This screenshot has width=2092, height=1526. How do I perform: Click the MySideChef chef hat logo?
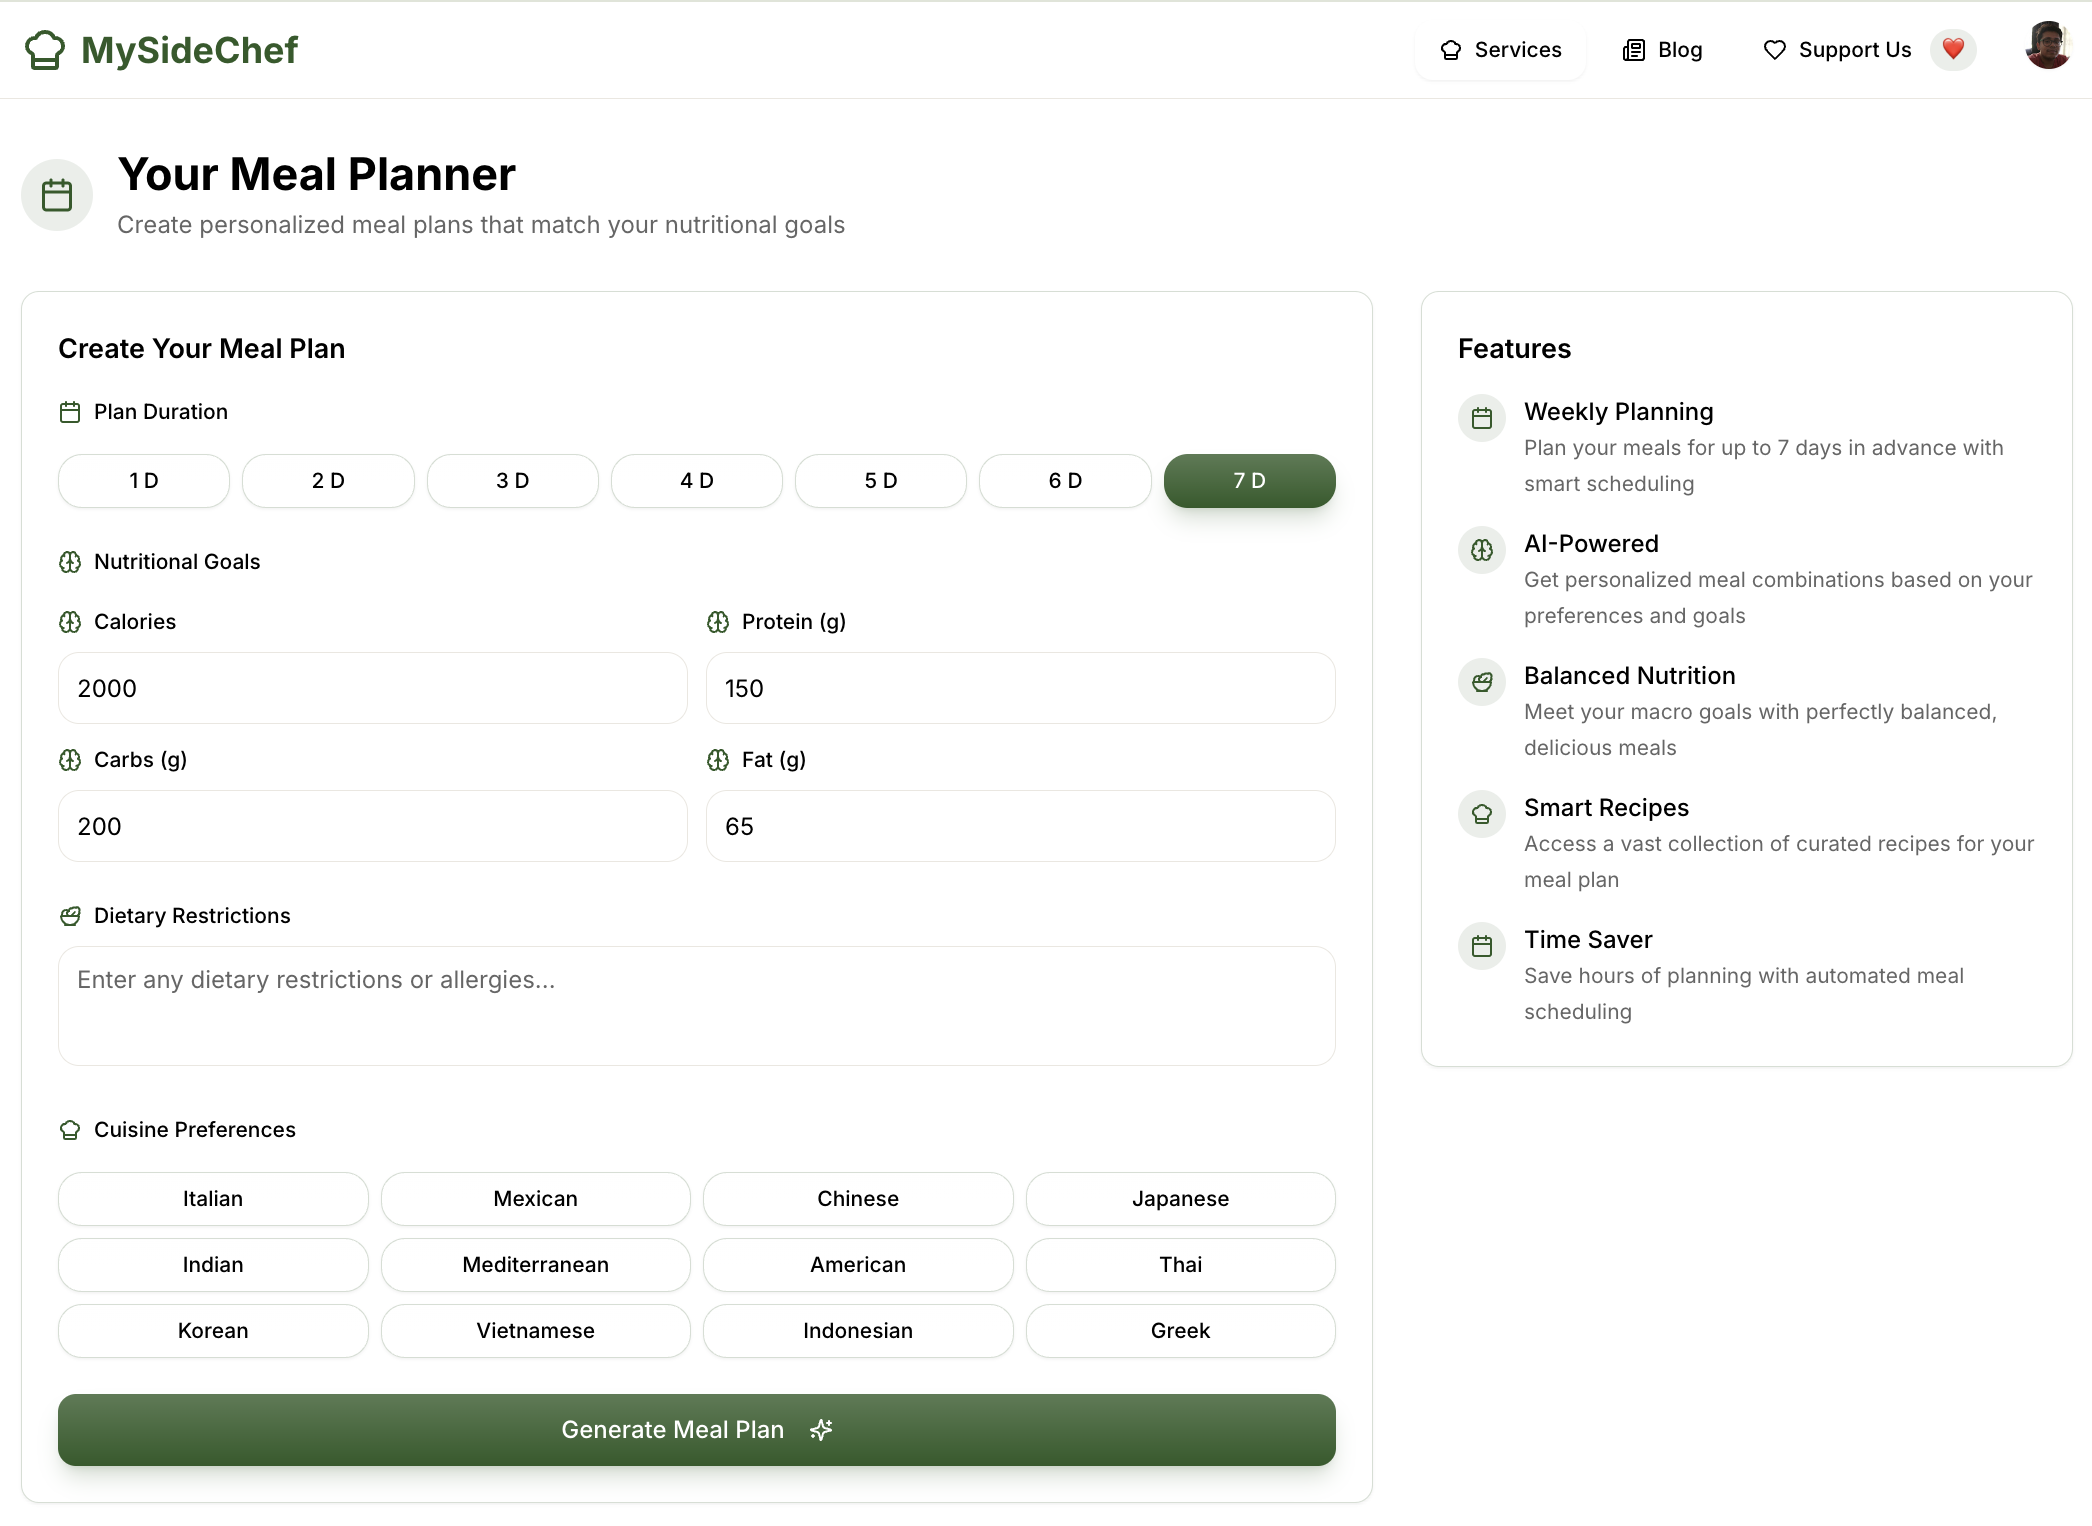[45, 50]
